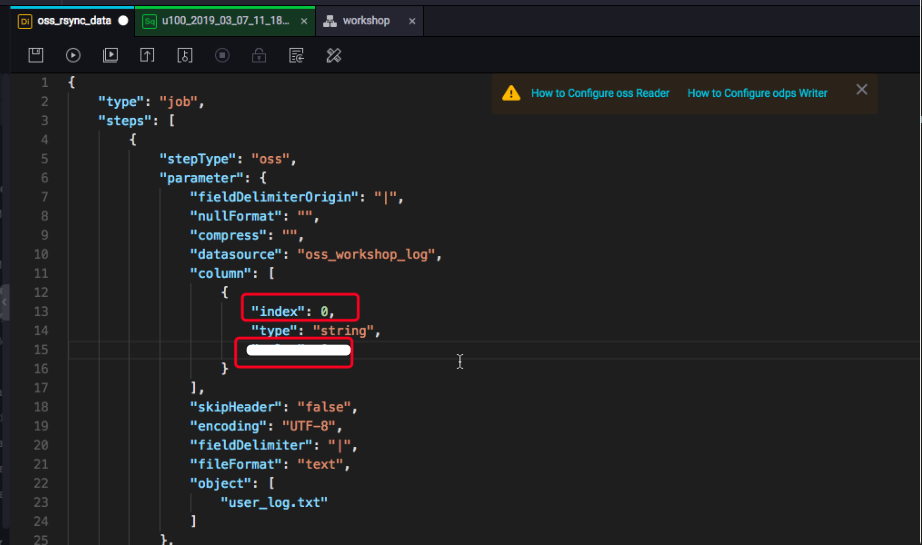Screen dimensions: 922x545
Task: Open the How to Configure odps Writer link
Action: click(x=757, y=93)
